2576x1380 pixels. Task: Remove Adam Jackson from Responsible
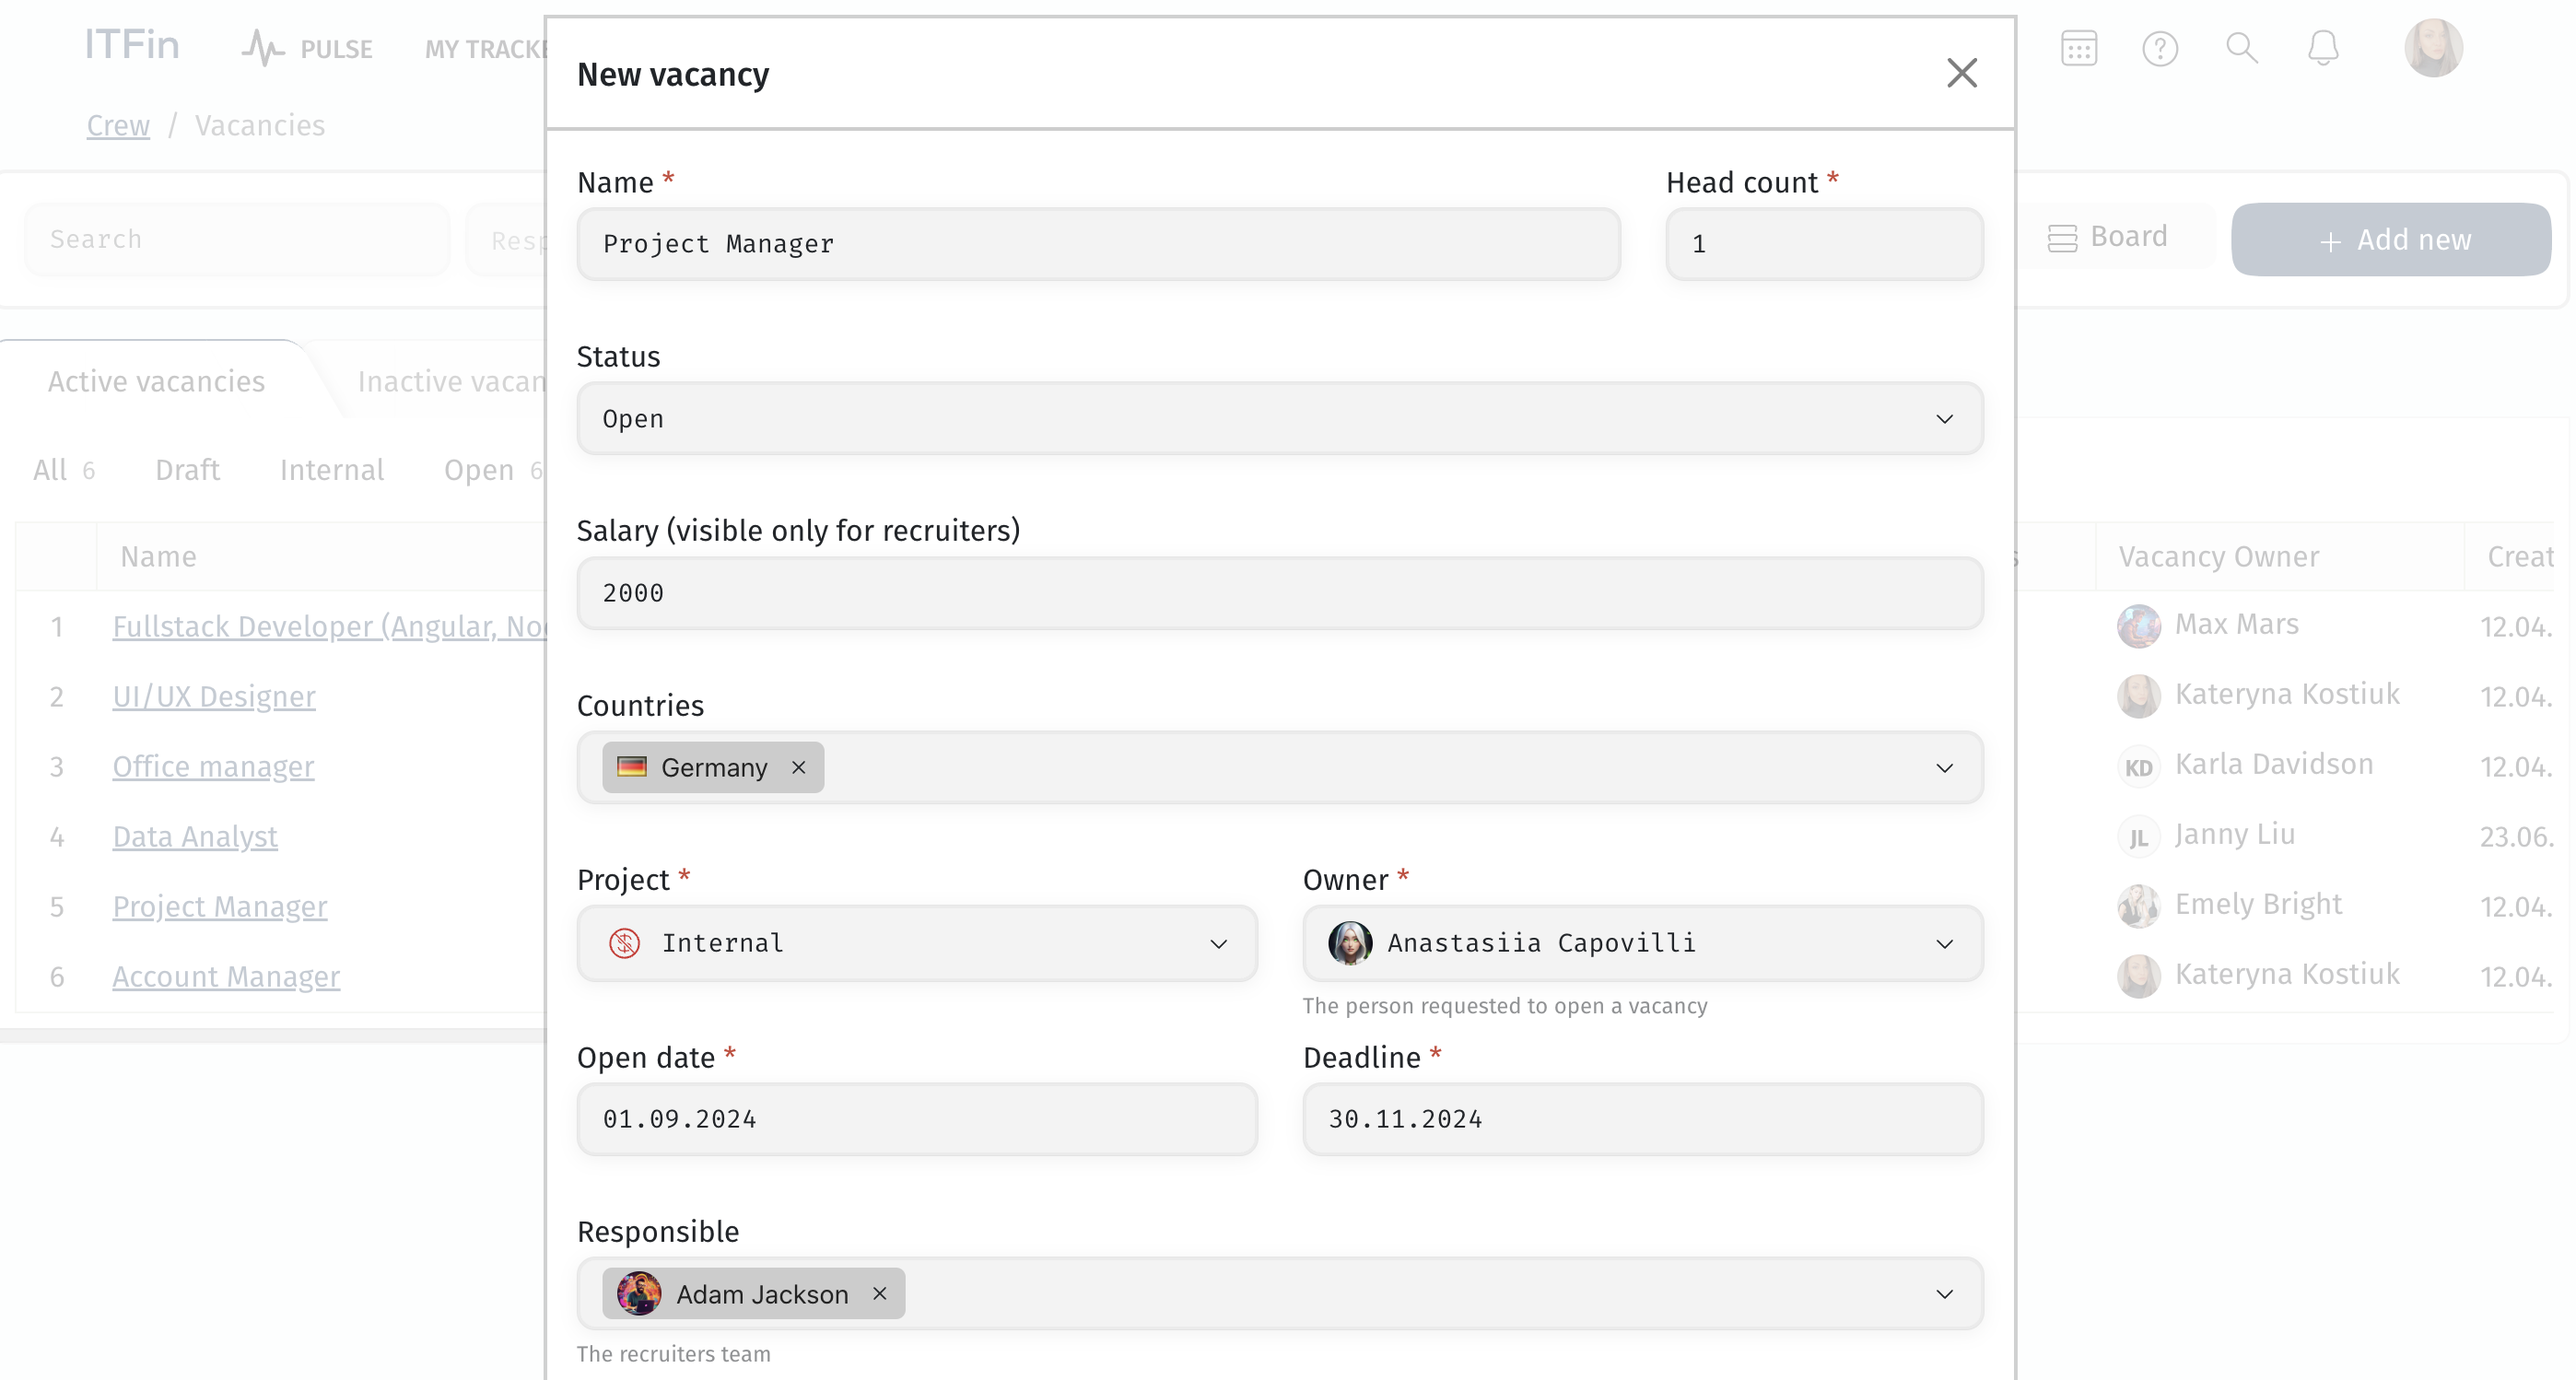tap(879, 1293)
